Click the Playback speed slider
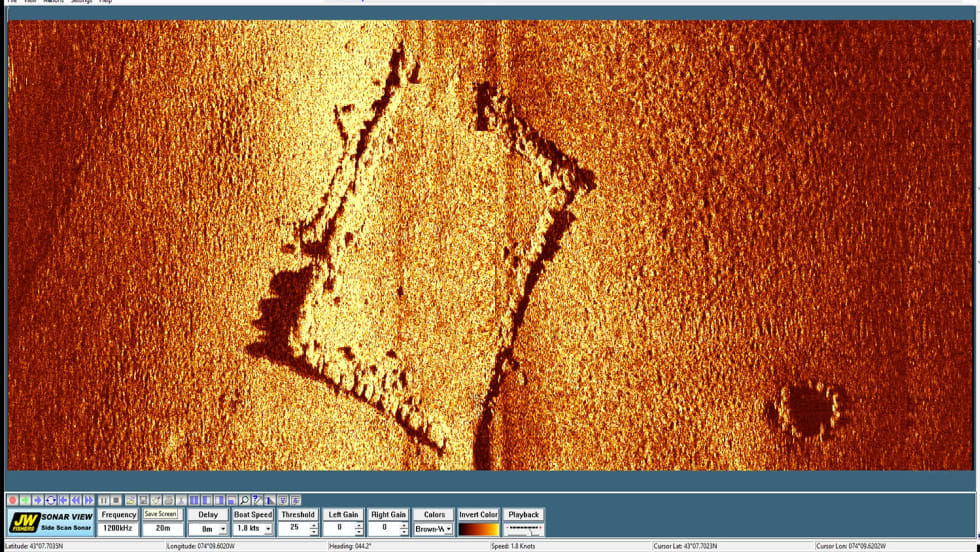This screenshot has height=552, width=980. [524, 529]
